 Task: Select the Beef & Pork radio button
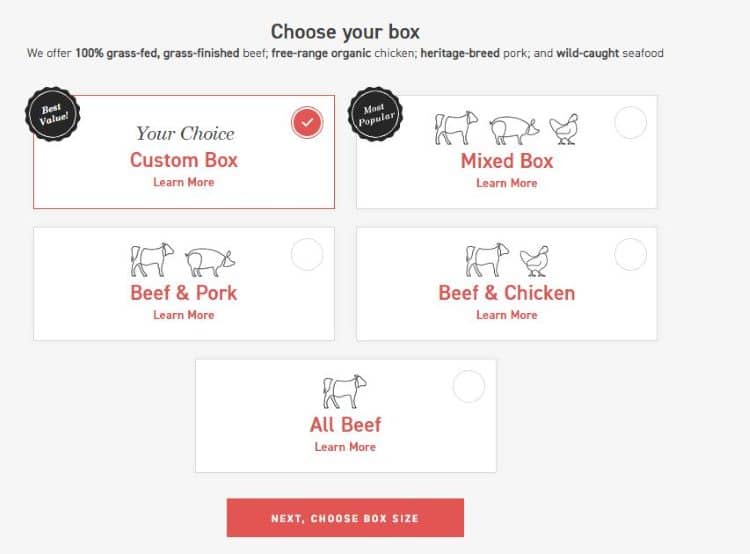click(307, 255)
